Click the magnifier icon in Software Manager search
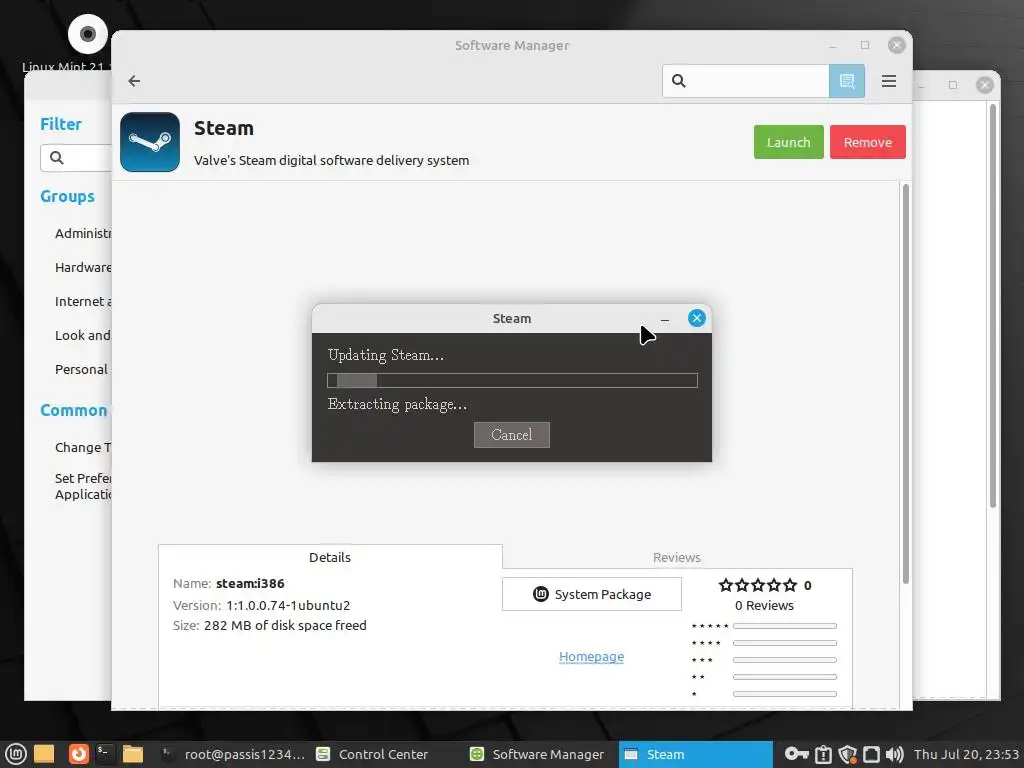 (679, 81)
